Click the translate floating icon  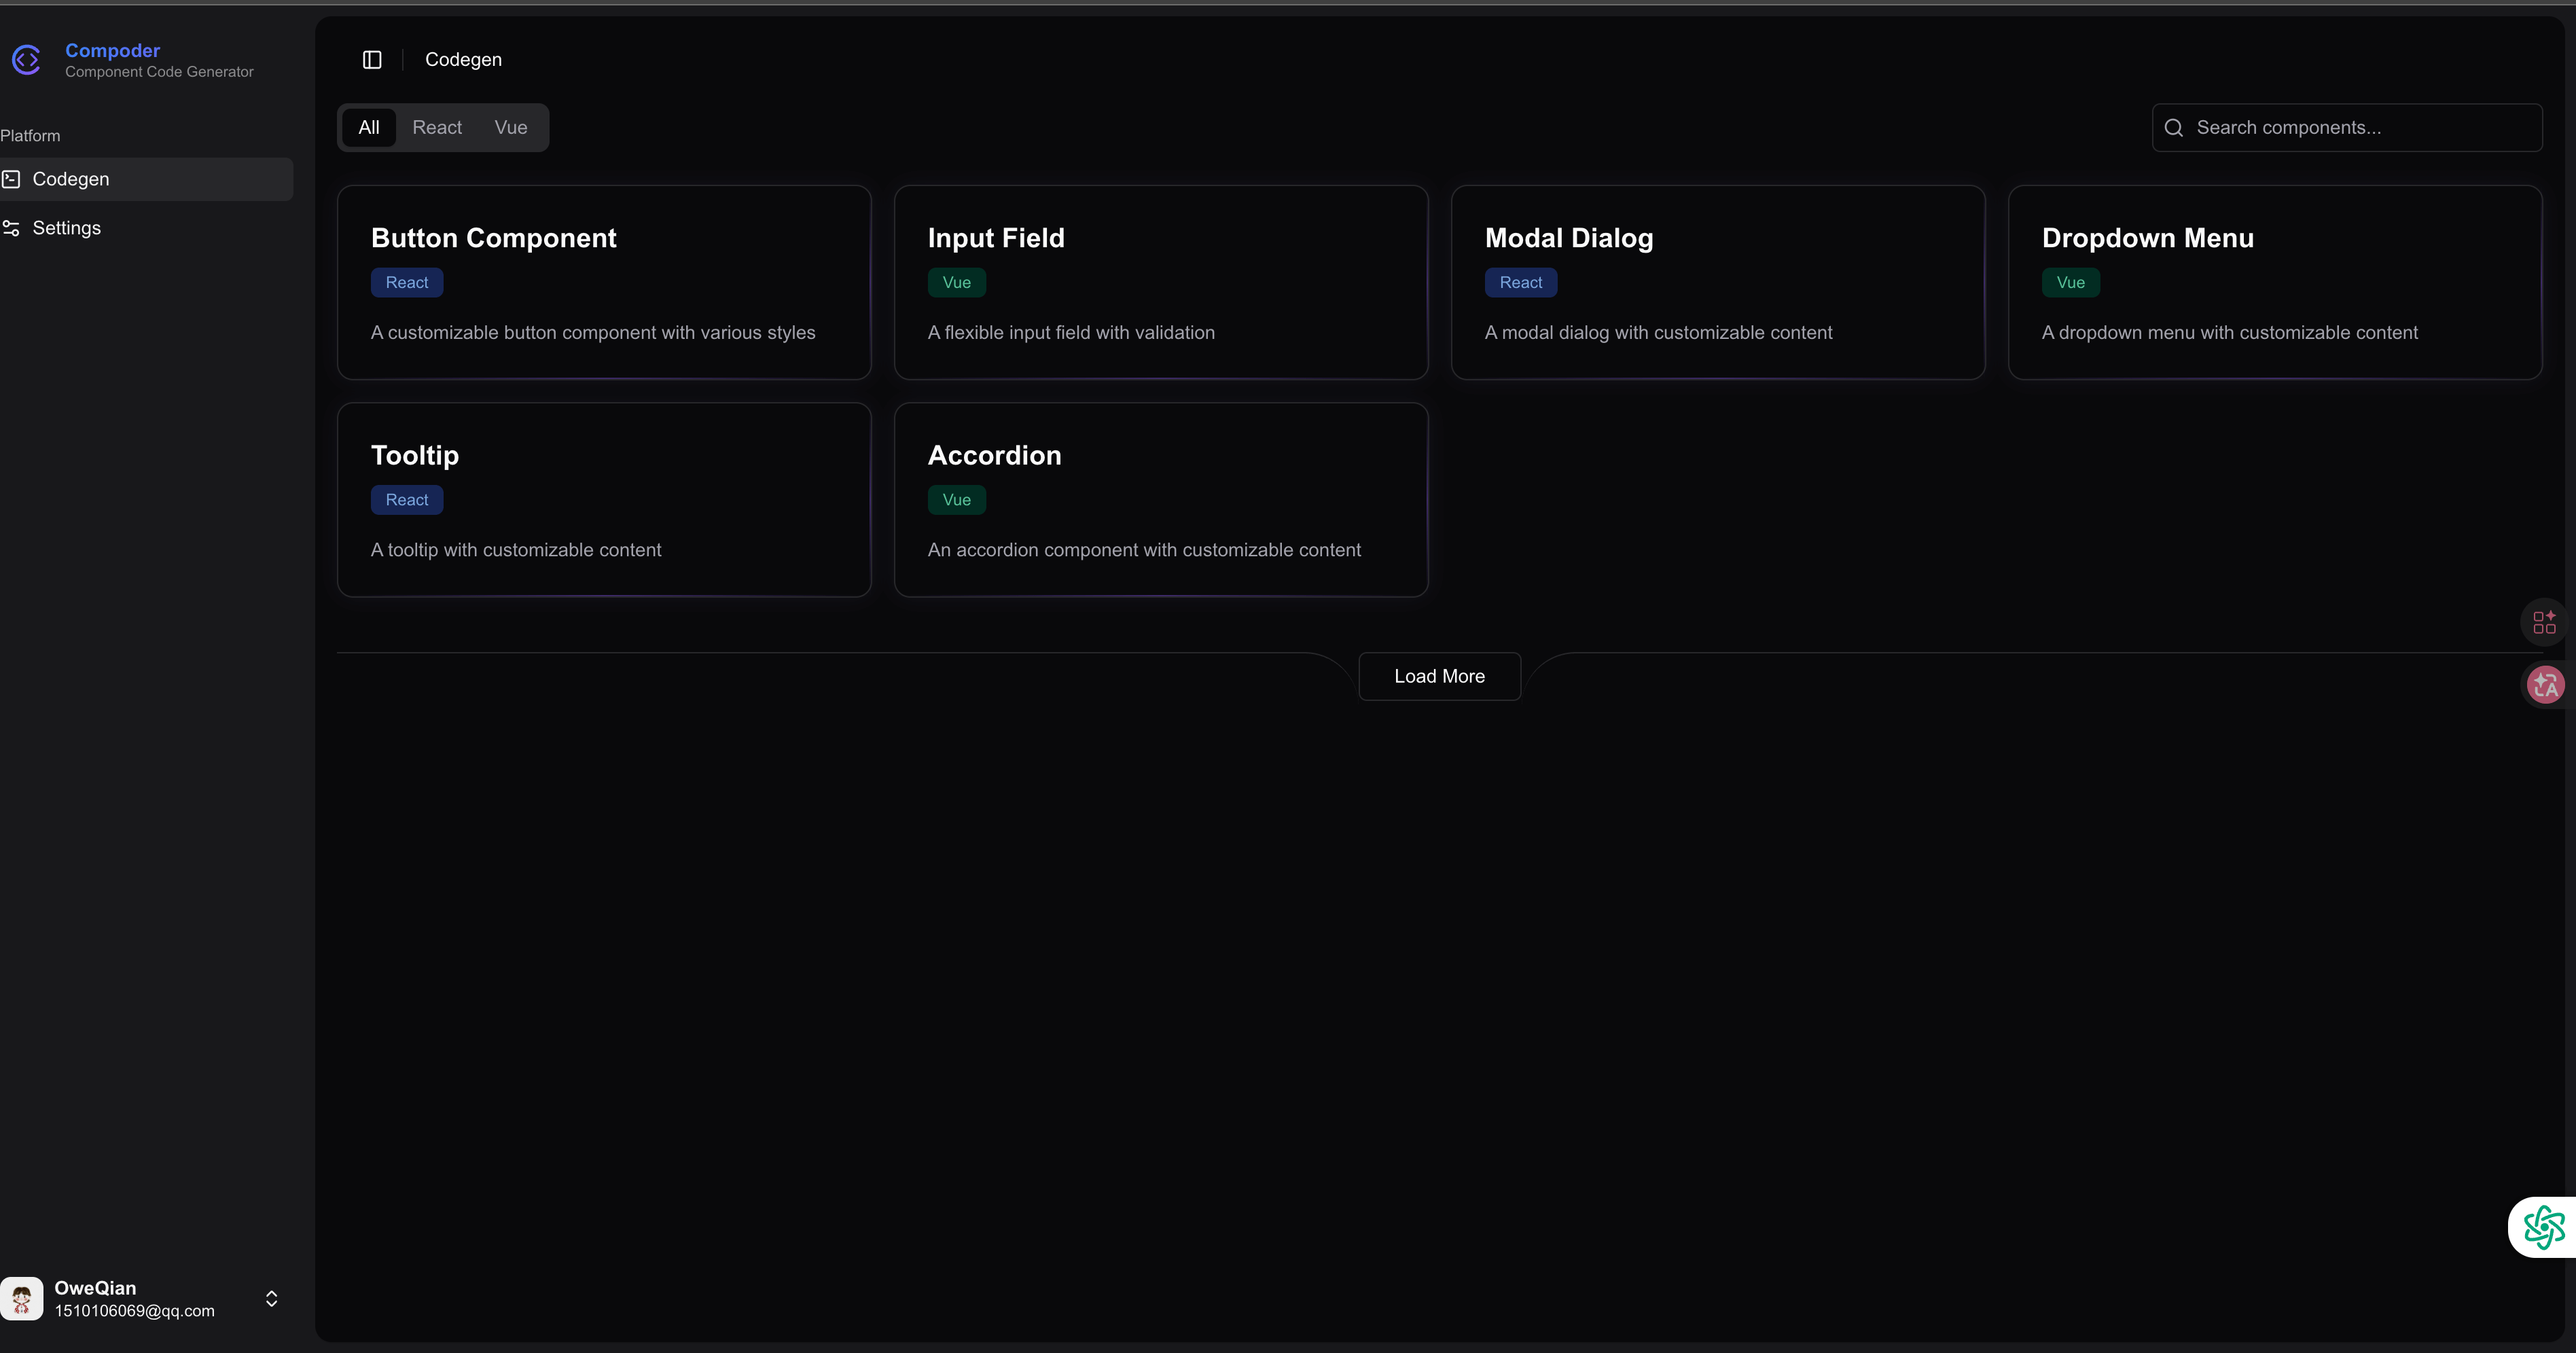click(x=2545, y=685)
